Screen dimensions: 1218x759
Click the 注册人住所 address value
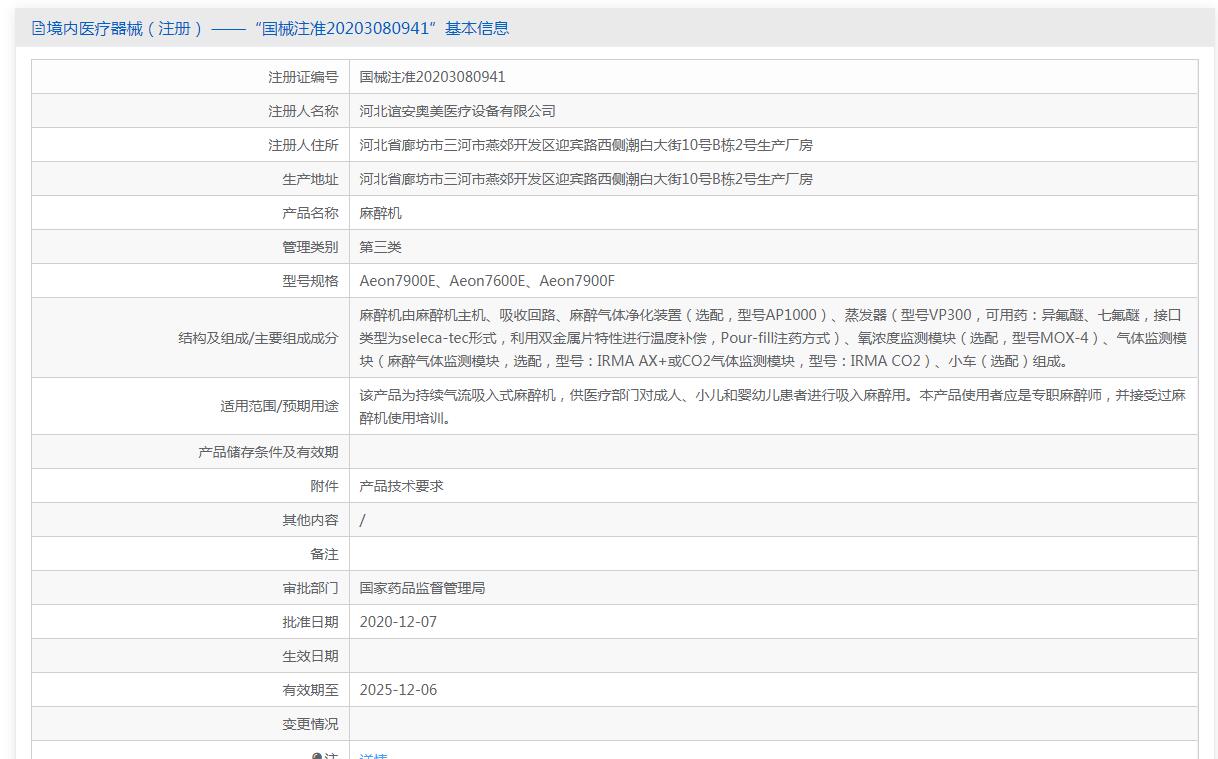(585, 145)
